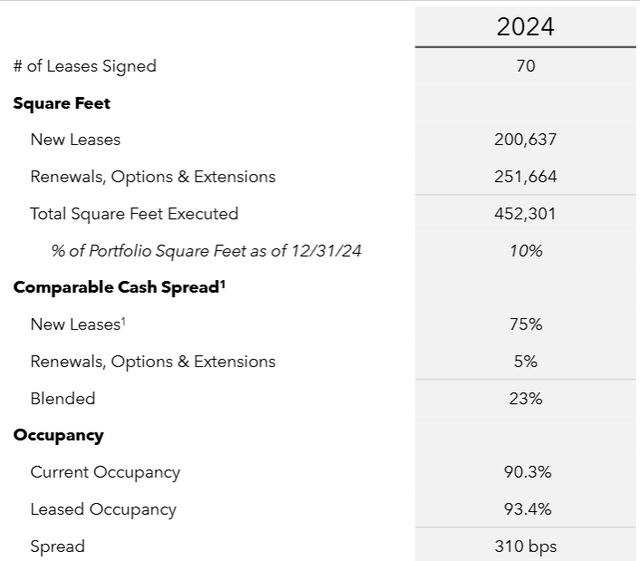Click the Current Occupancy value 90.3%
The width and height of the screenshot is (640, 561).
coord(525,472)
